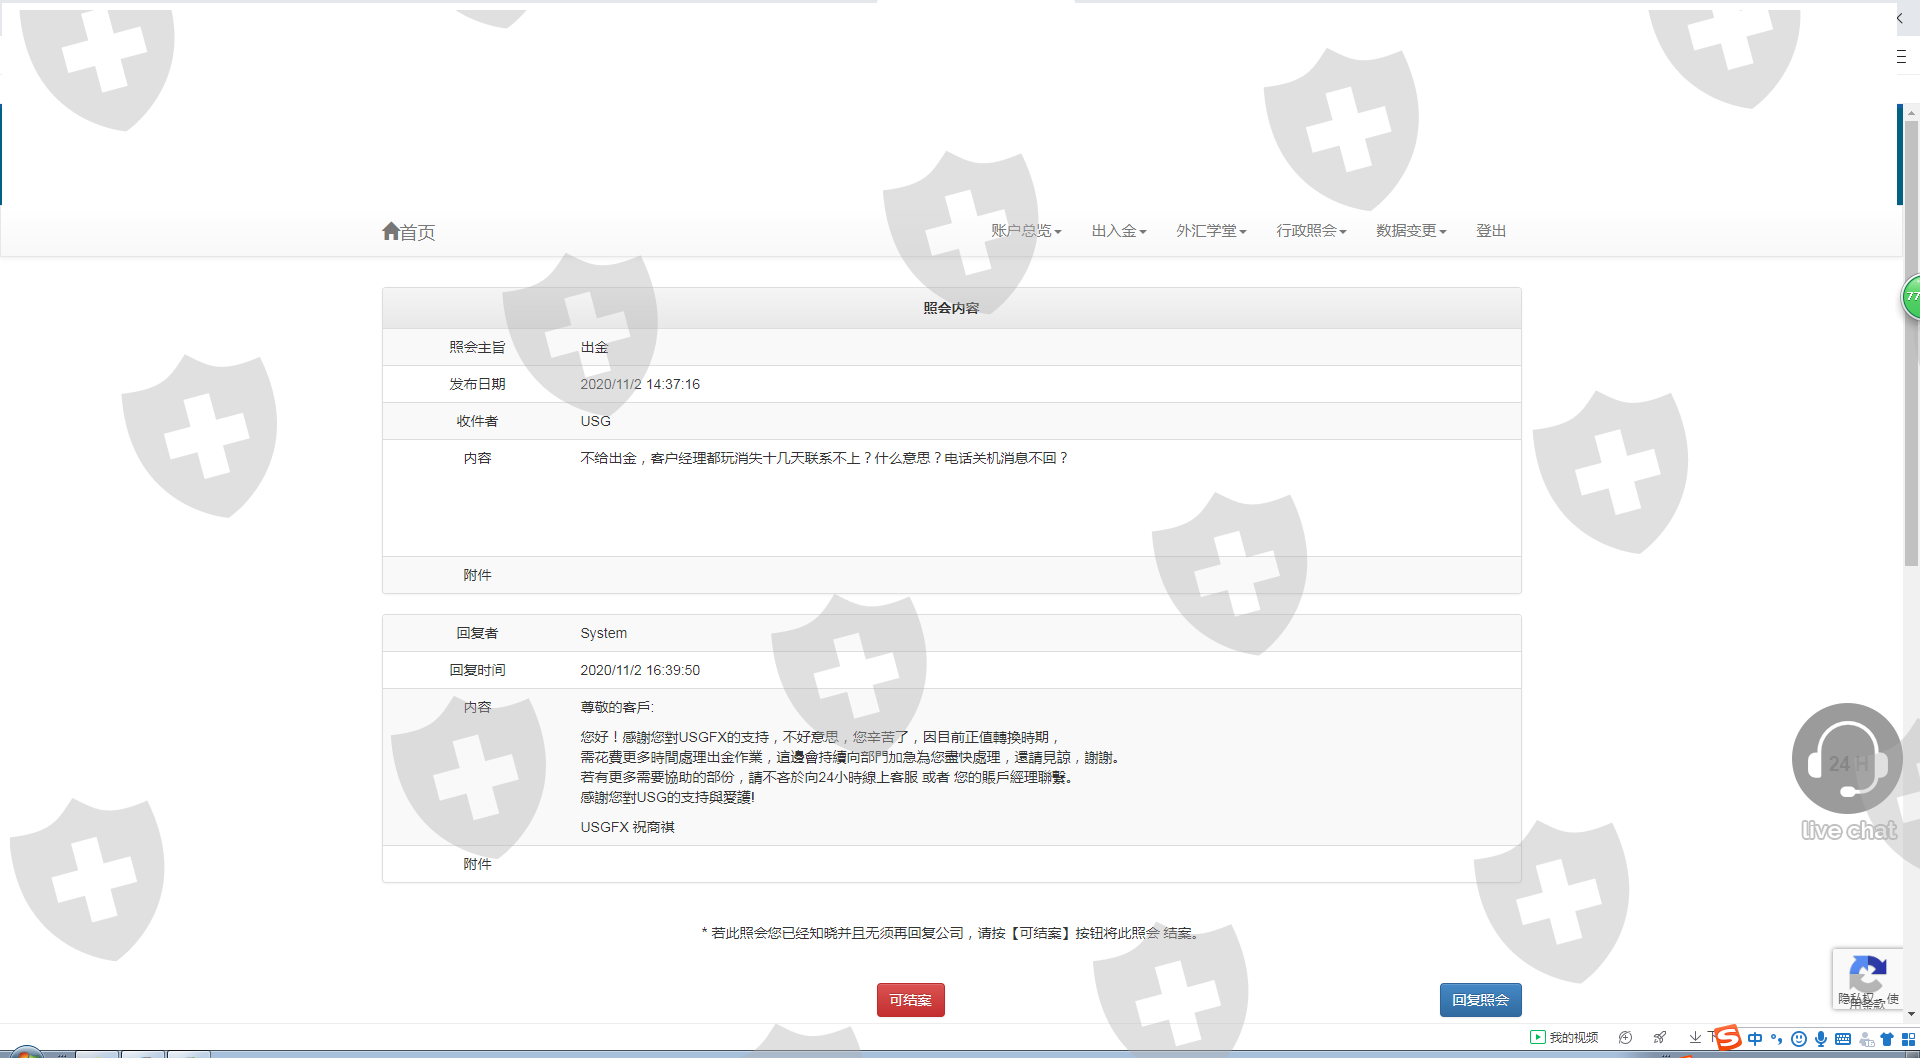The height and width of the screenshot is (1058, 1920).
Task: Click the Sogou skin shirt icon
Action: [x=1887, y=1039]
